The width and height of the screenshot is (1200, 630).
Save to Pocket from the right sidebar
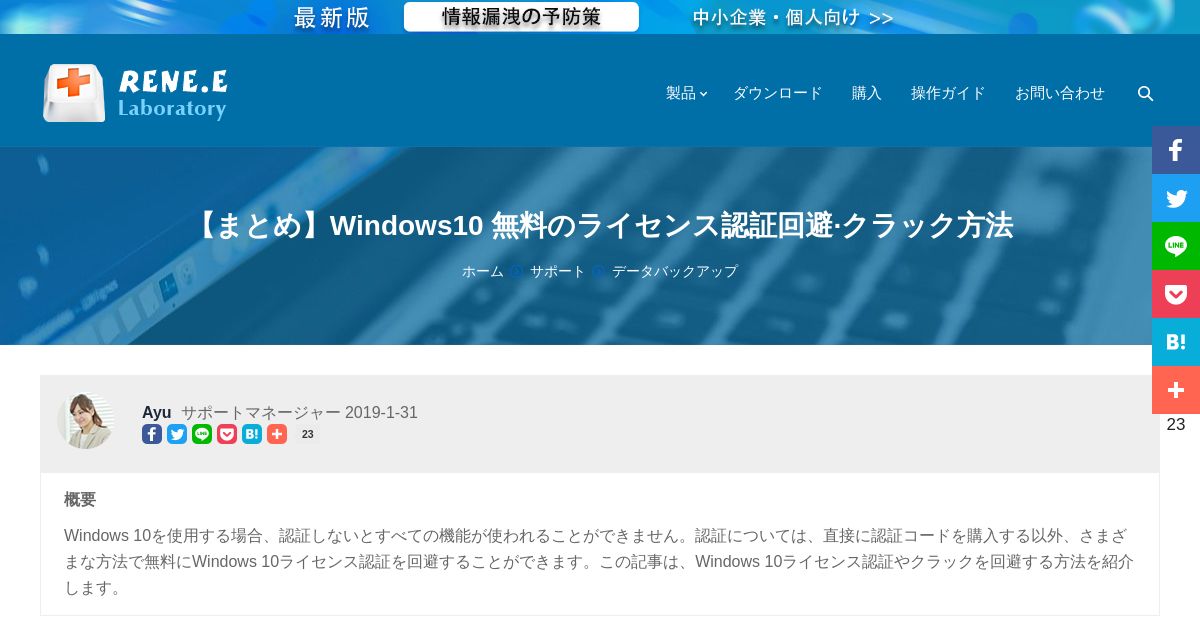click(1176, 294)
